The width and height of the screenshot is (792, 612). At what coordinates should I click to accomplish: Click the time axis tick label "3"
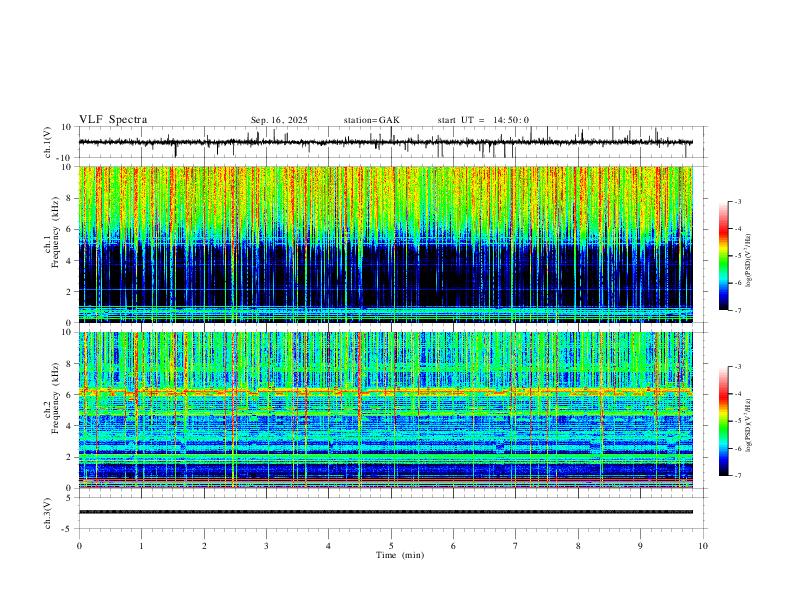coord(266,546)
